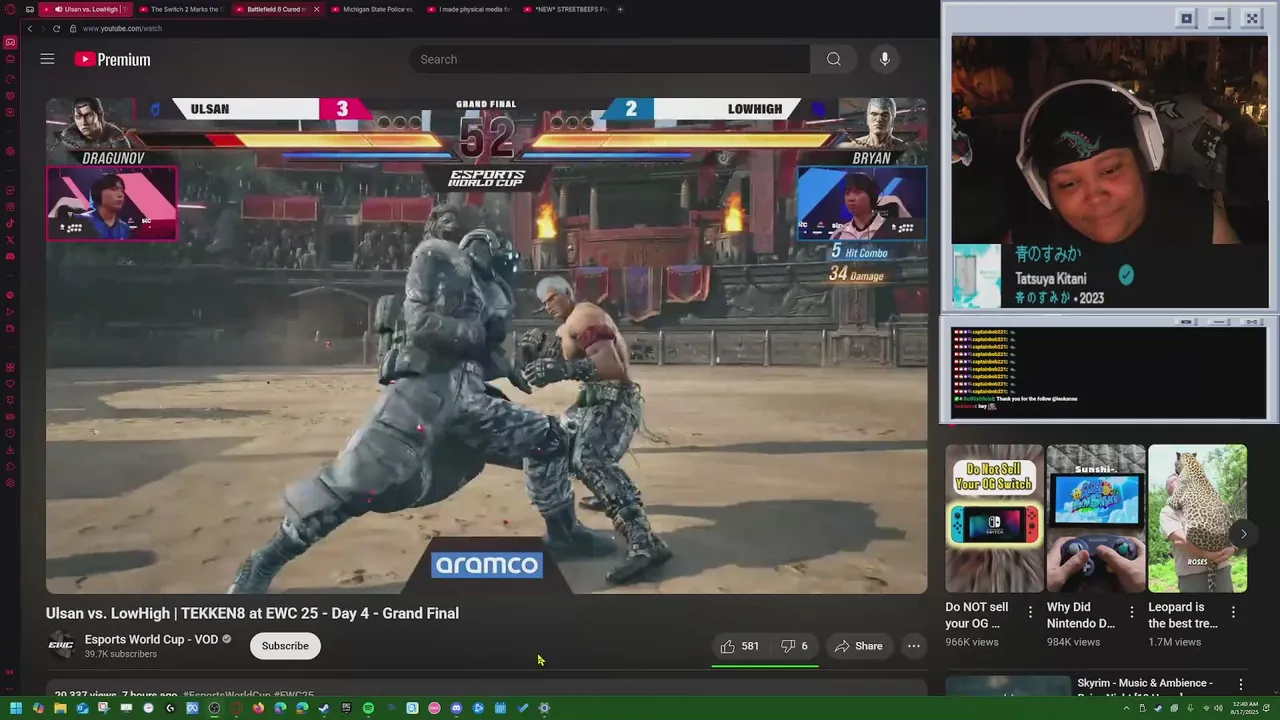The width and height of the screenshot is (1280, 720).
Task: Open Windows Start menu
Action: (16, 708)
